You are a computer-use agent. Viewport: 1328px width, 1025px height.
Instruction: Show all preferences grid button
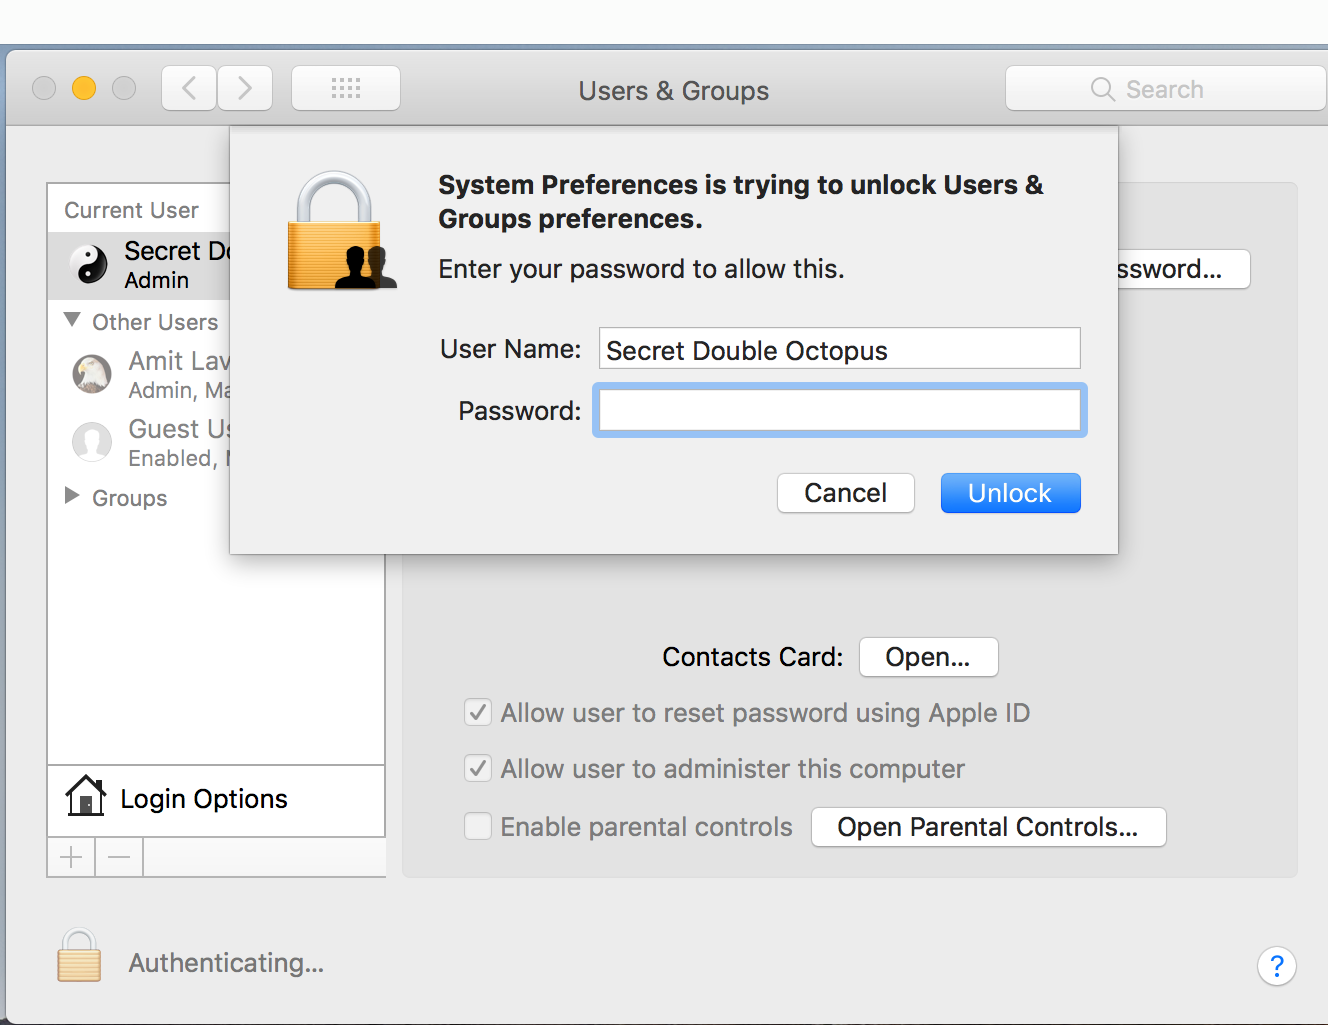[346, 89]
